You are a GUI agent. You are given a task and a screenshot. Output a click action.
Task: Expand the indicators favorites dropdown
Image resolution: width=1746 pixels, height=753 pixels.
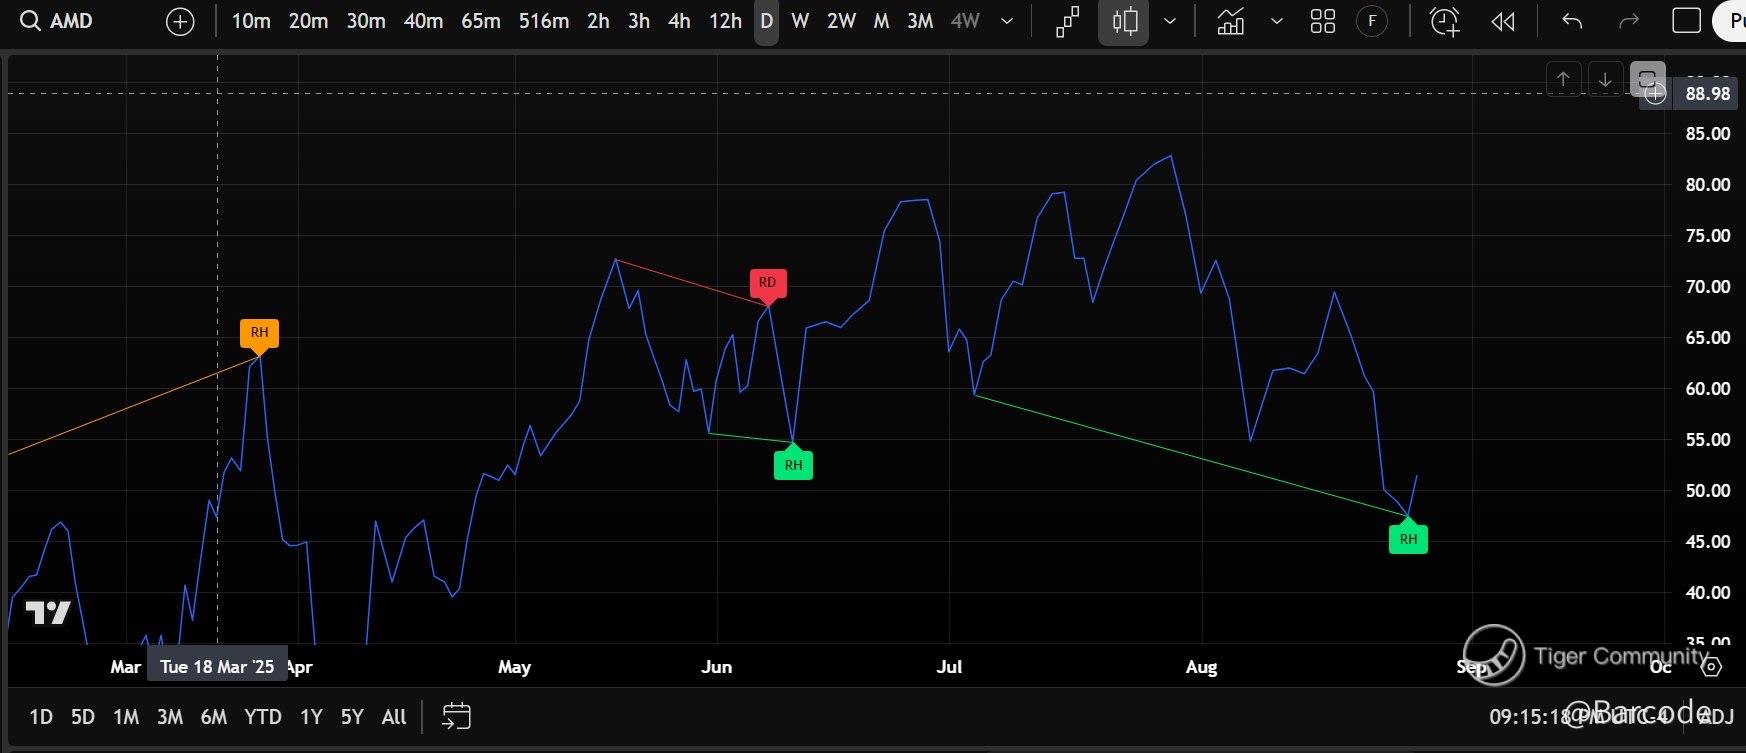point(1276,21)
